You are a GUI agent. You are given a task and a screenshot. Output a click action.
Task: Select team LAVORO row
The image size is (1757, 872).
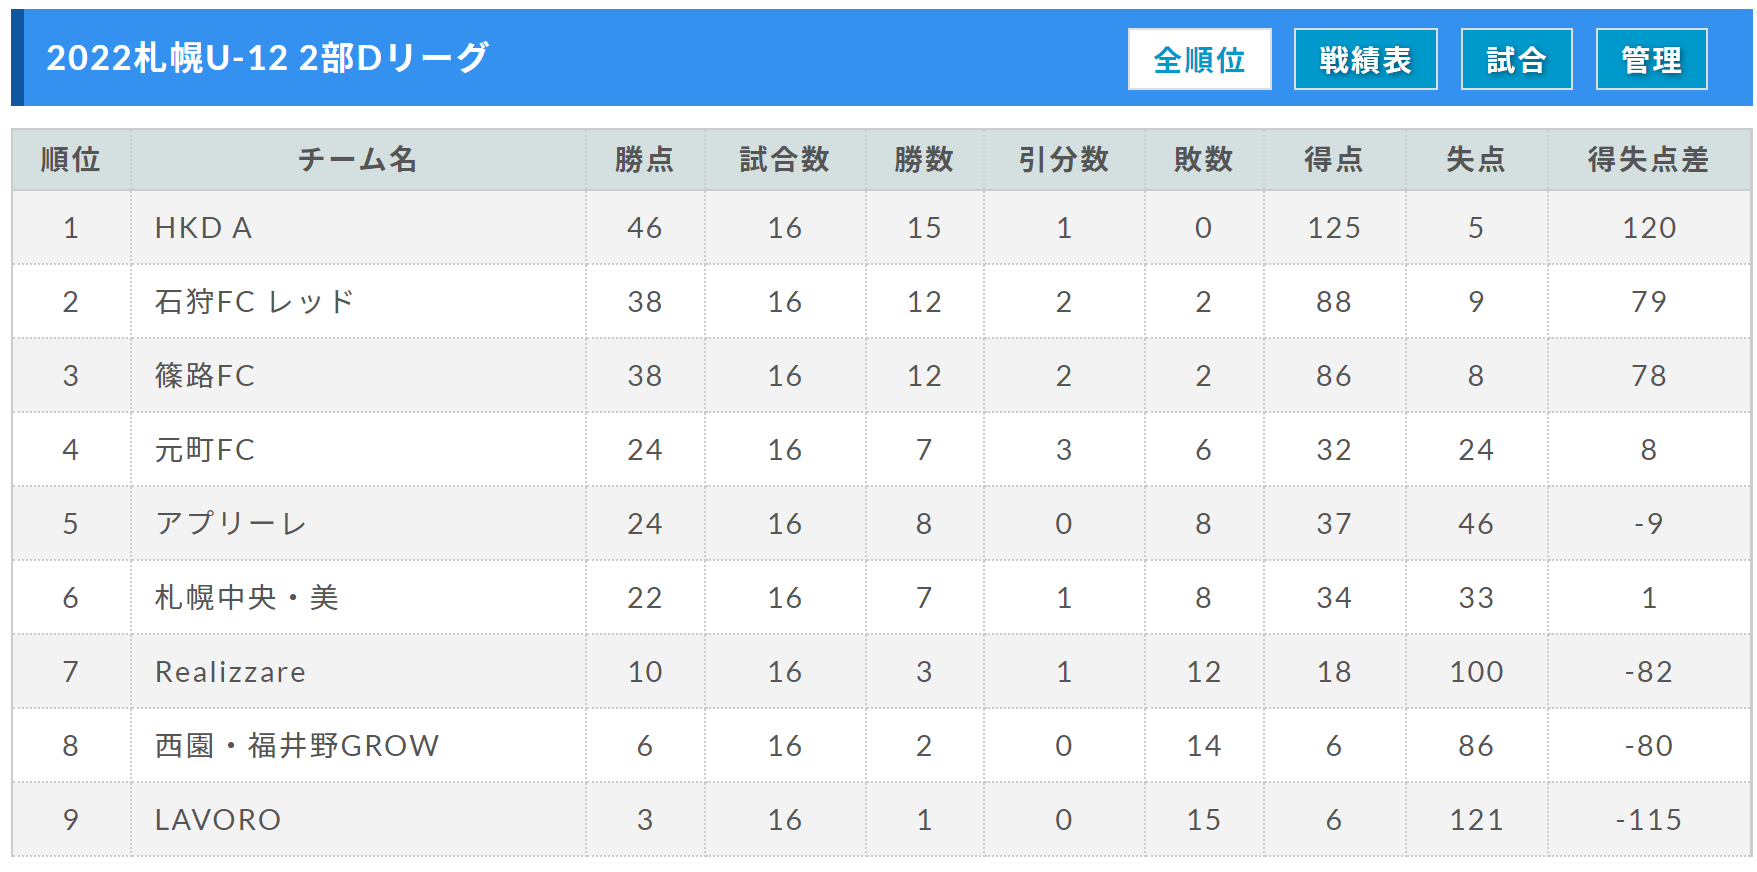pos(881,819)
